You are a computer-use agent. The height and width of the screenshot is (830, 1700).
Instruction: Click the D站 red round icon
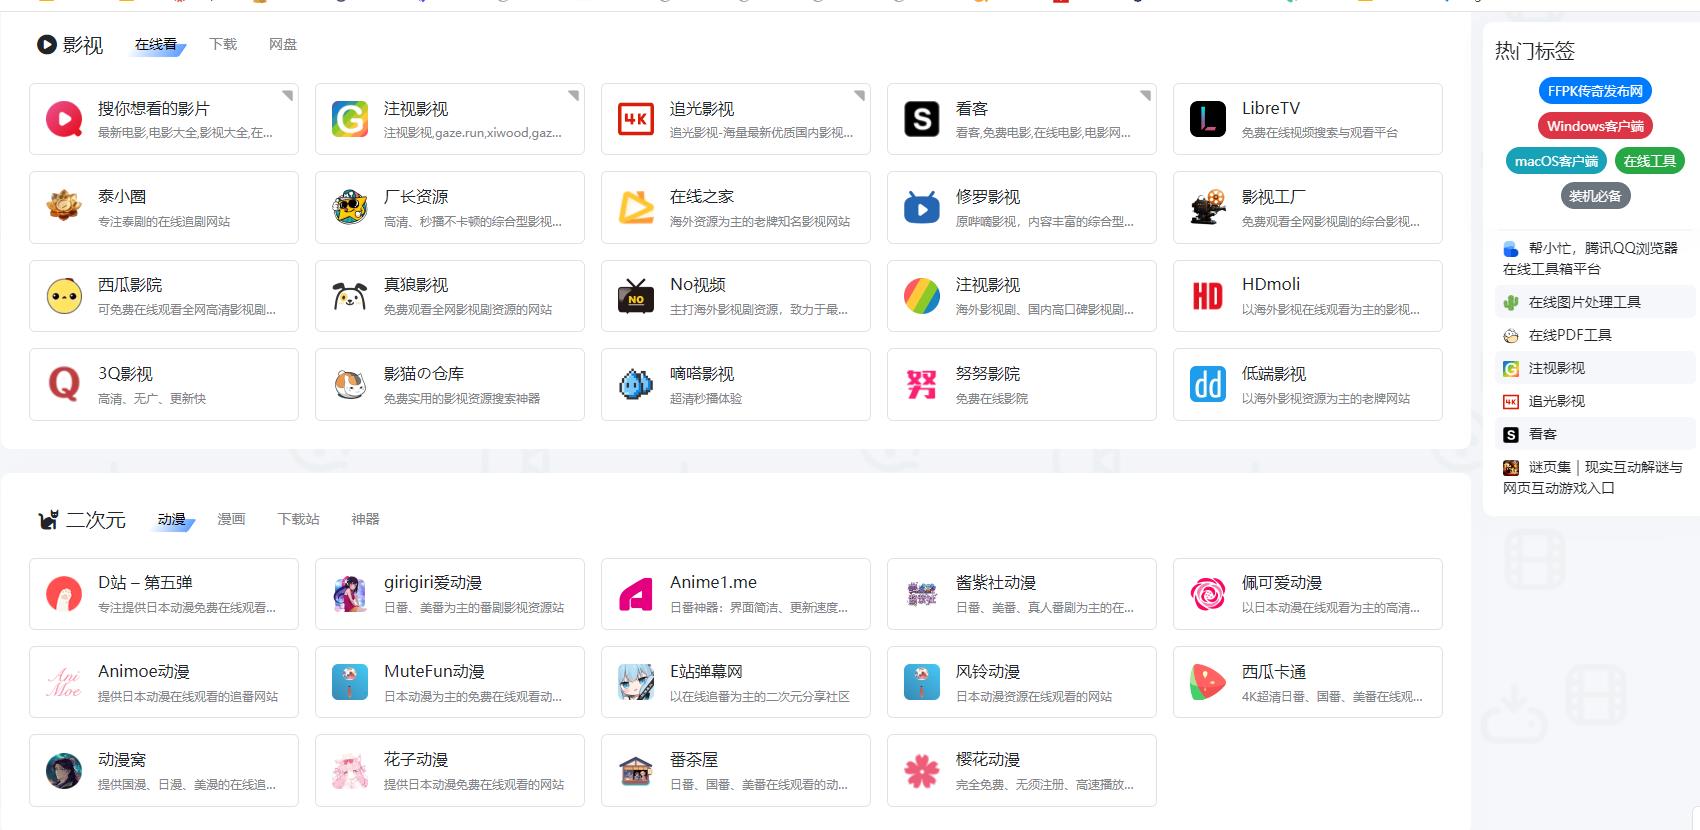(64, 594)
